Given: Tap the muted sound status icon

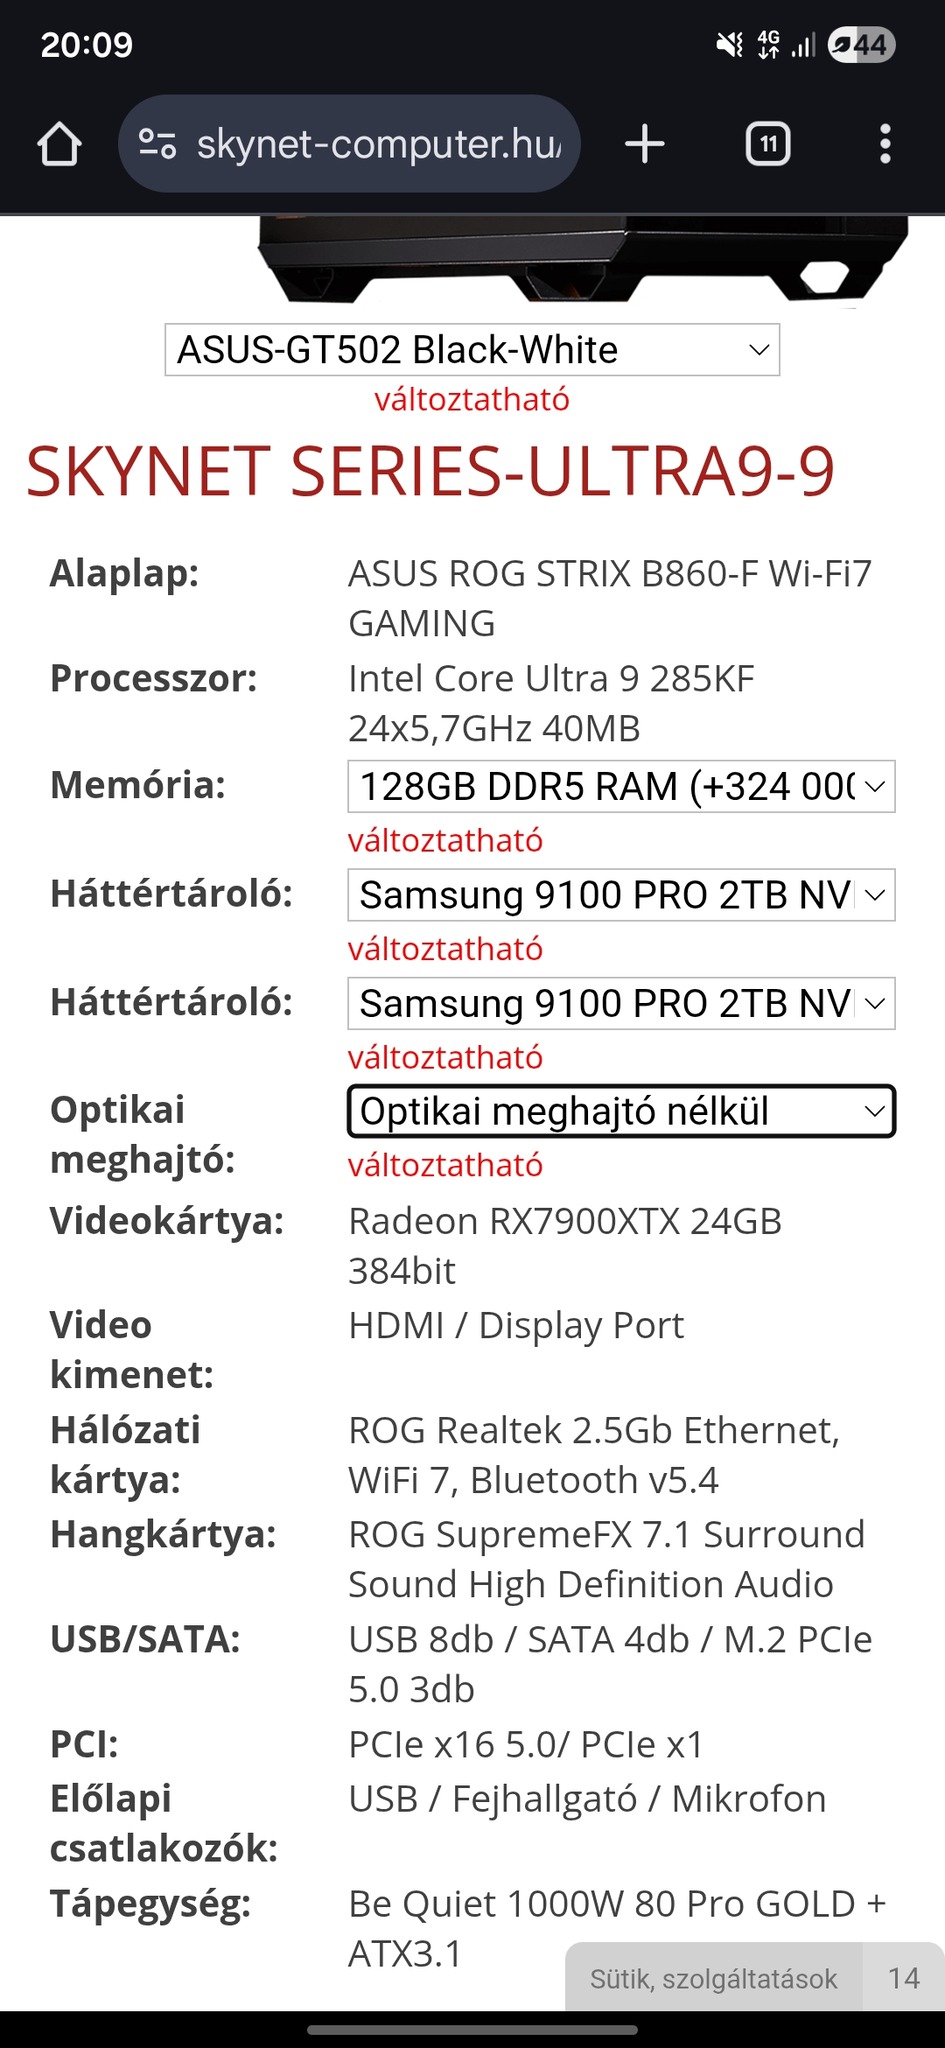Looking at the screenshot, I should 730,45.
